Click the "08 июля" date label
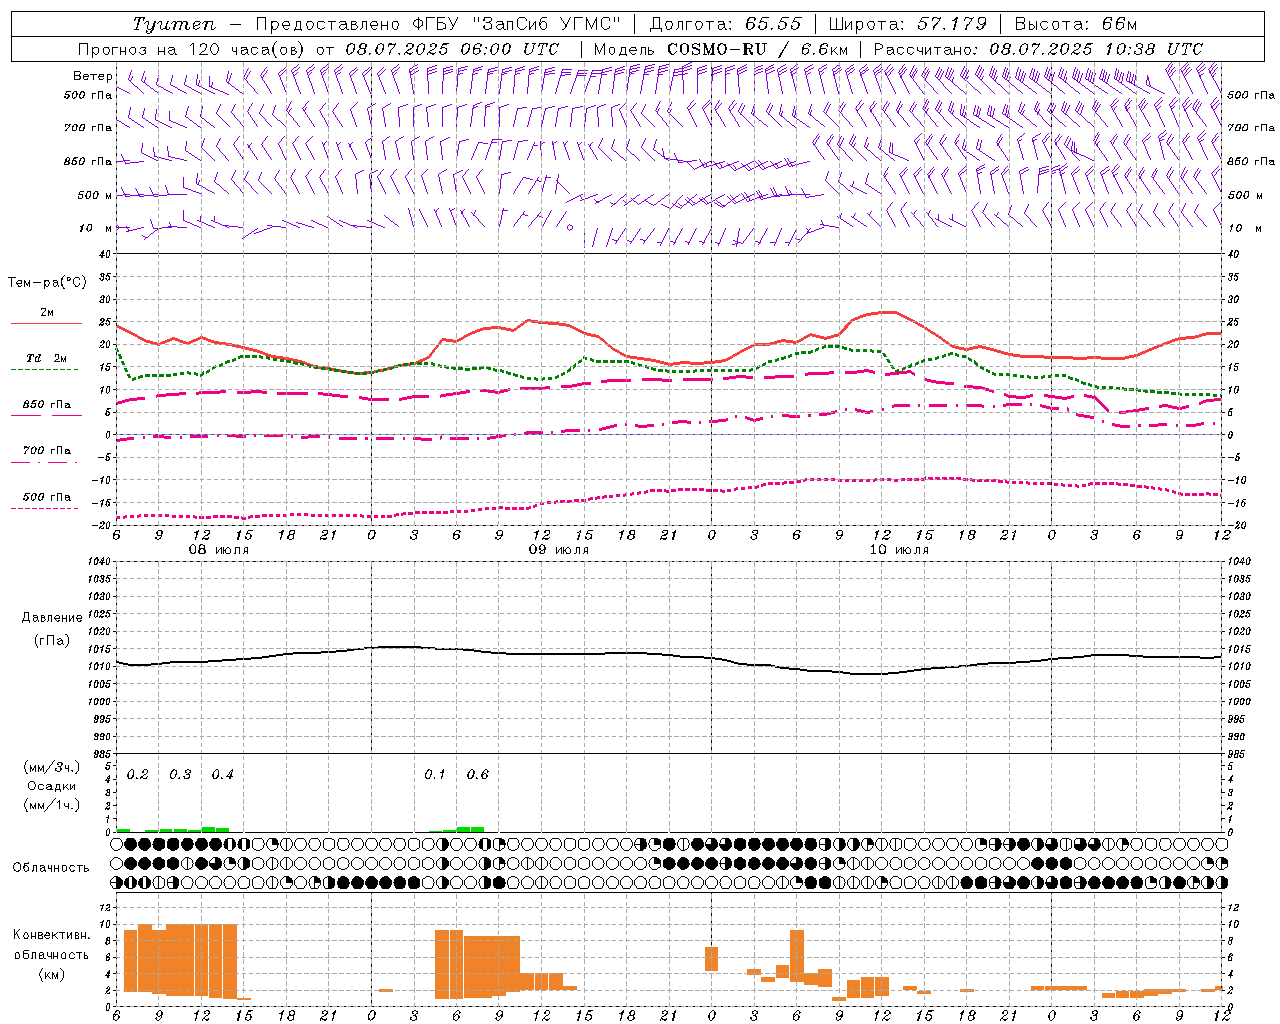1280x1024 pixels. pyautogui.click(x=219, y=550)
